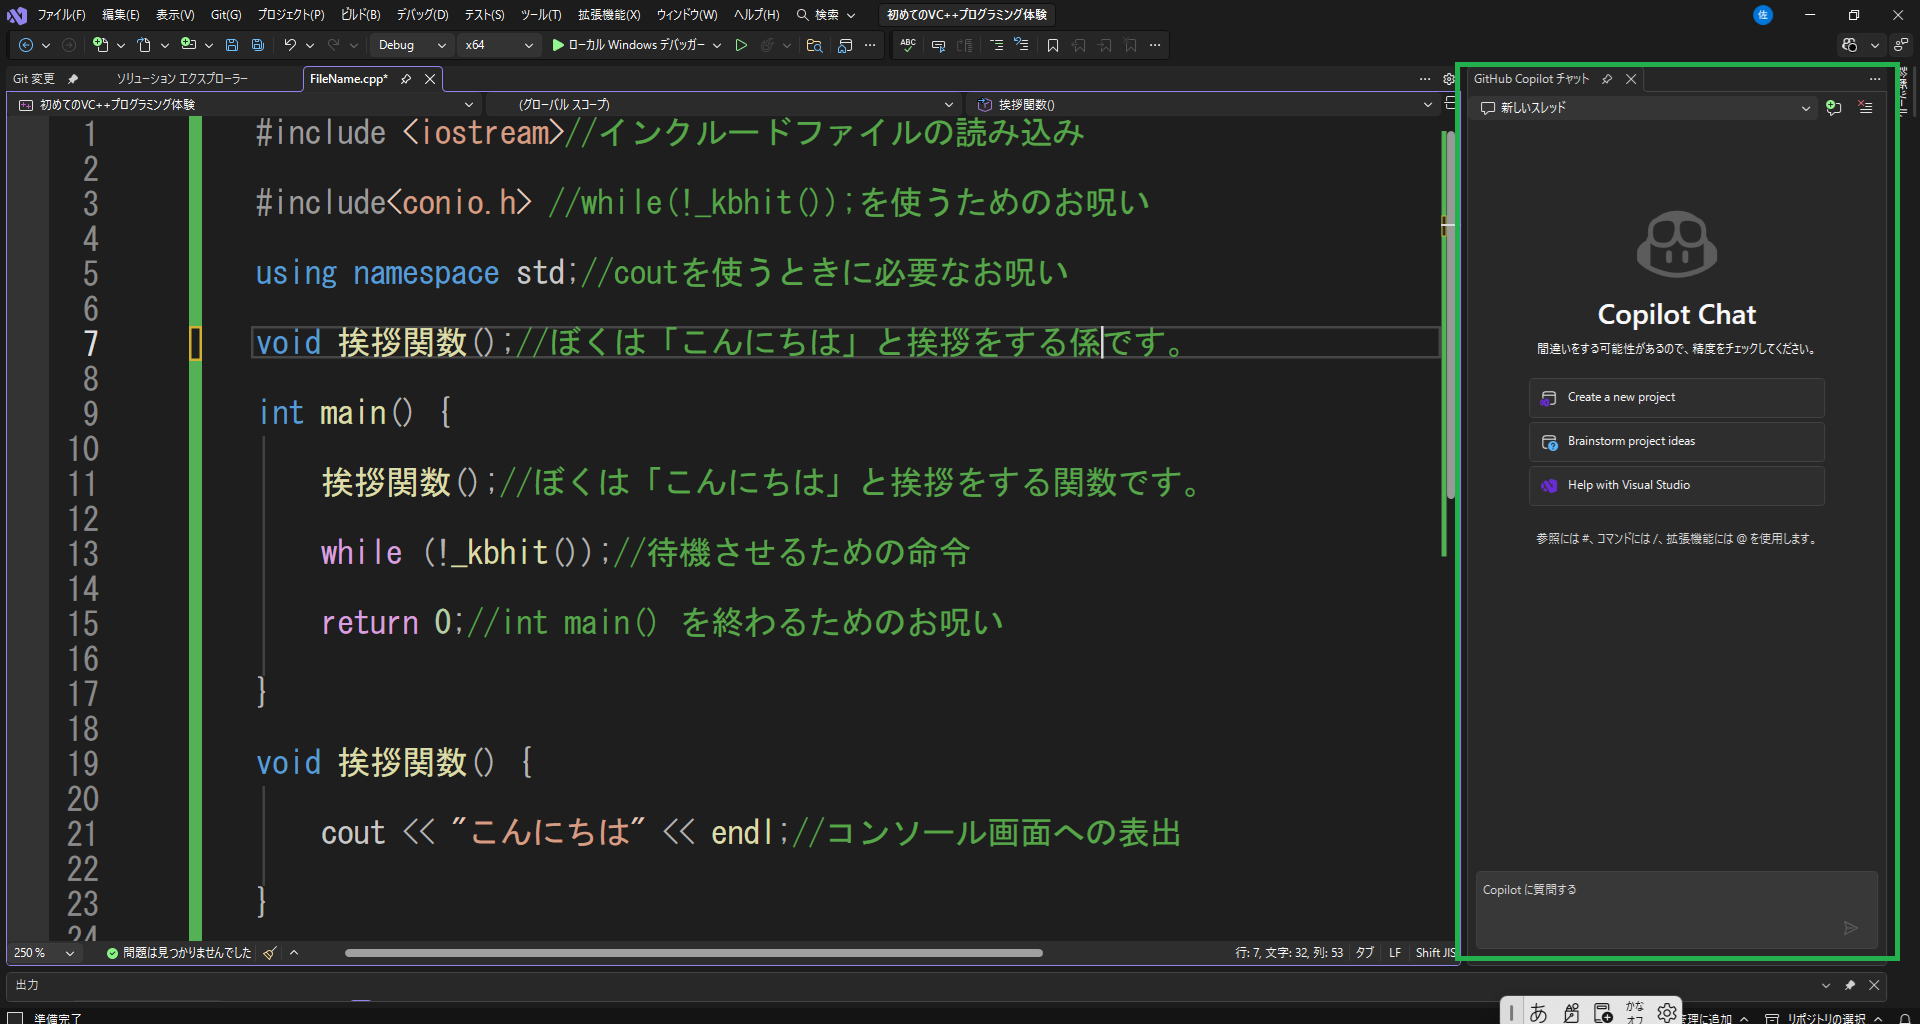Viewport: 1920px width, 1024px height.
Task: Click the horizontal scrollbar under the editor
Action: [693, 953]
